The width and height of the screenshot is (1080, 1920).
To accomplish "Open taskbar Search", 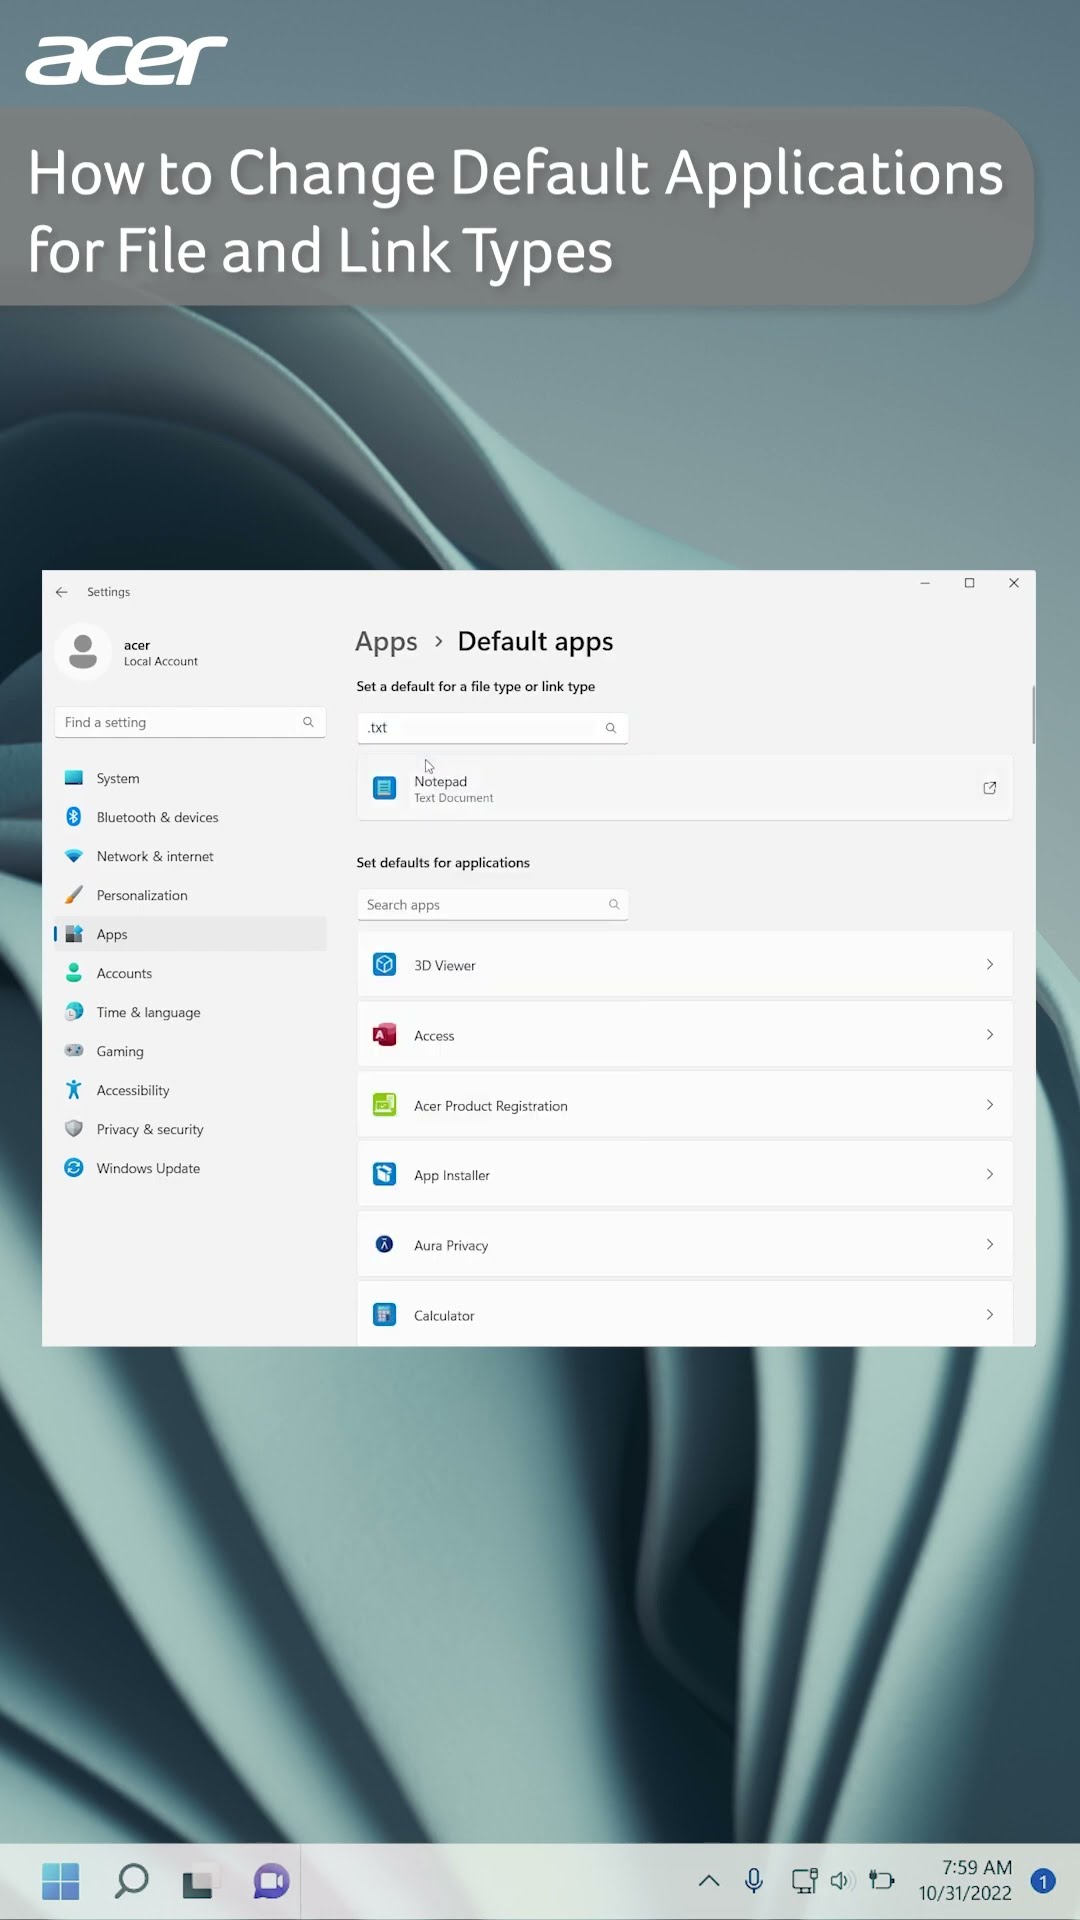I will tap(131, 1882).
